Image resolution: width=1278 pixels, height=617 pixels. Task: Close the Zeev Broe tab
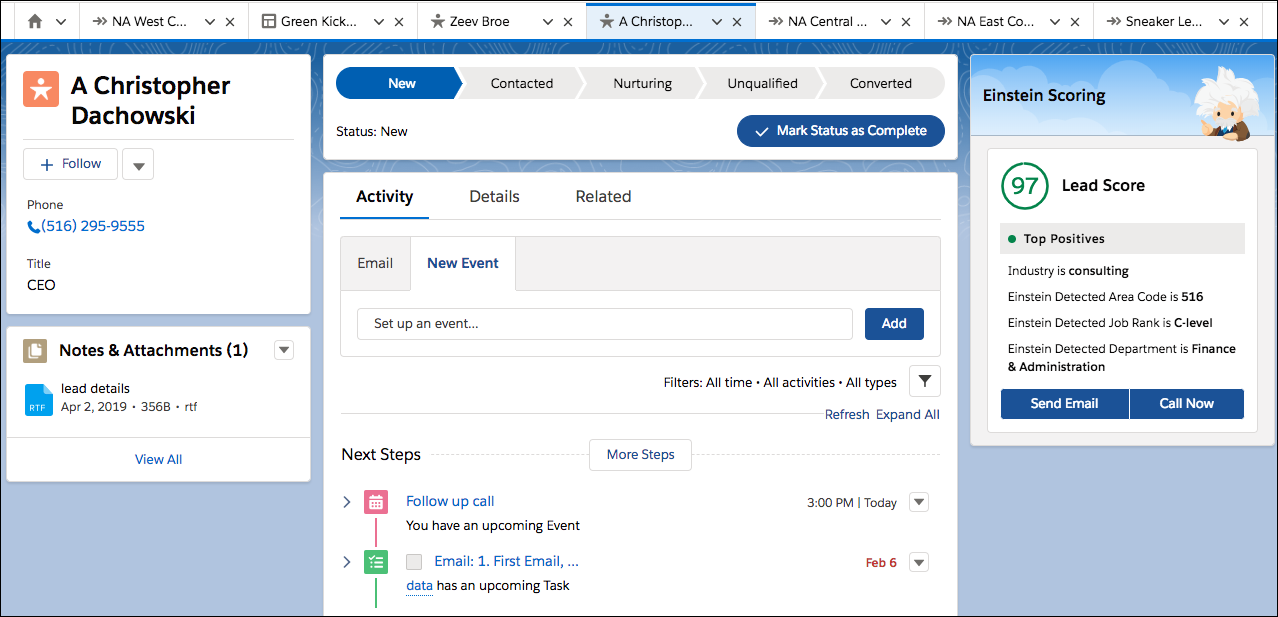569,22
